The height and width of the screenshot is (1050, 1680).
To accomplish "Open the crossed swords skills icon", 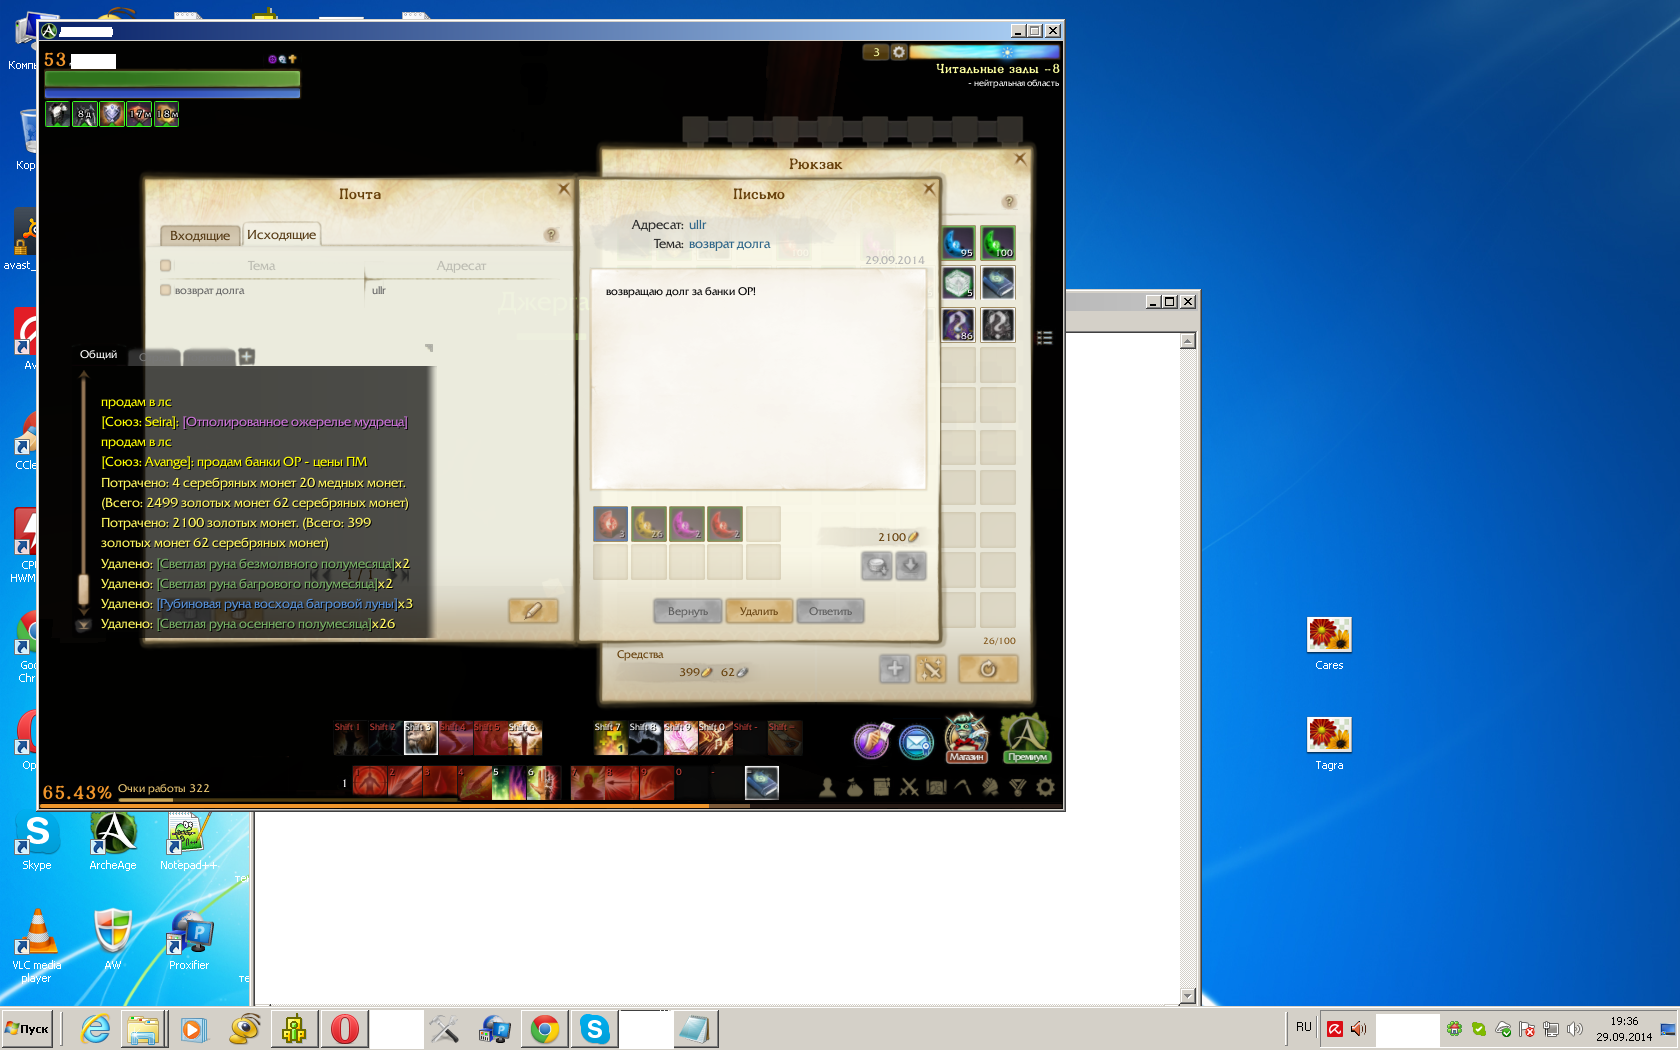I will (909, 787).
